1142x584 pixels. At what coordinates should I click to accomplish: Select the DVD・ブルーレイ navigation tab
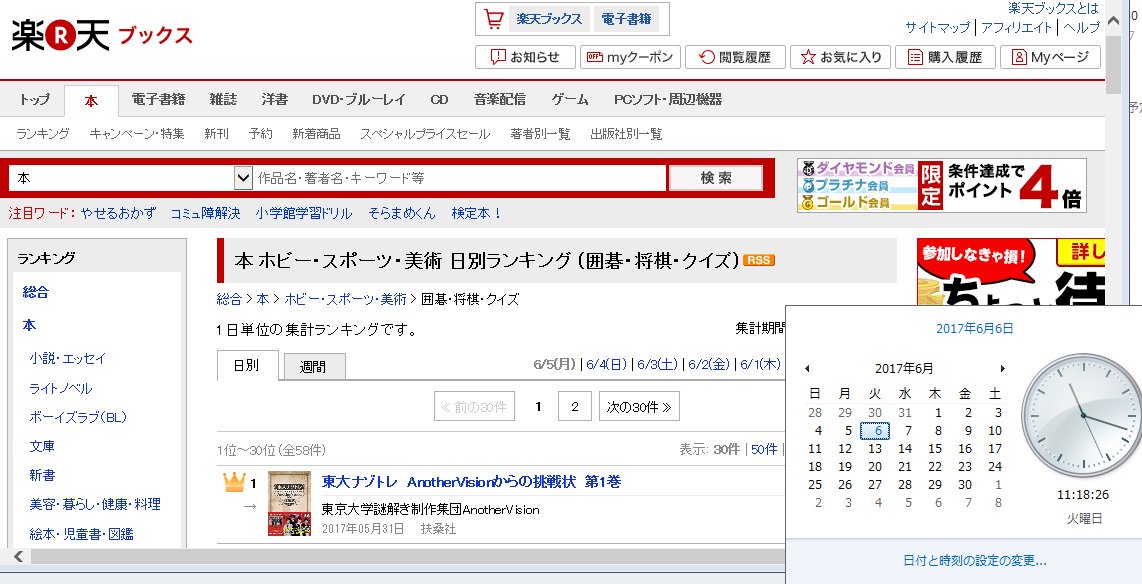[359, 100]
